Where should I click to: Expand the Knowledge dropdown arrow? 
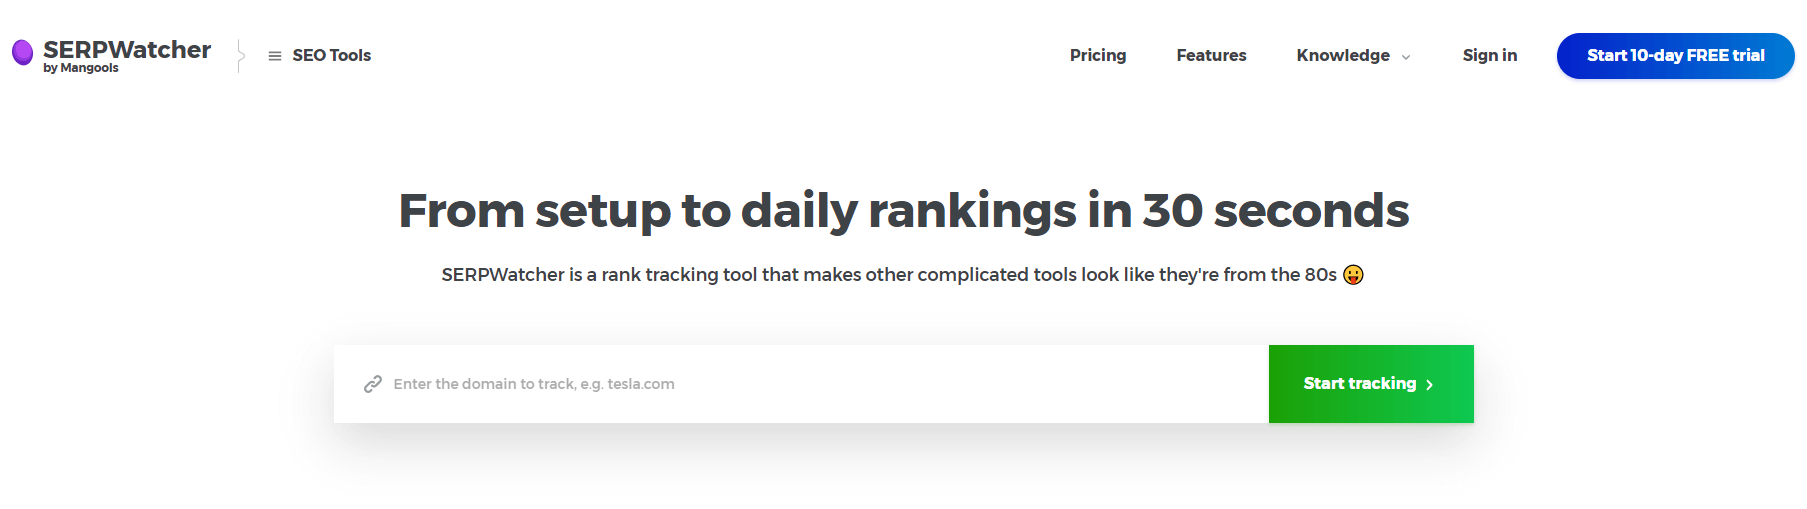[x=1406, y=57]
